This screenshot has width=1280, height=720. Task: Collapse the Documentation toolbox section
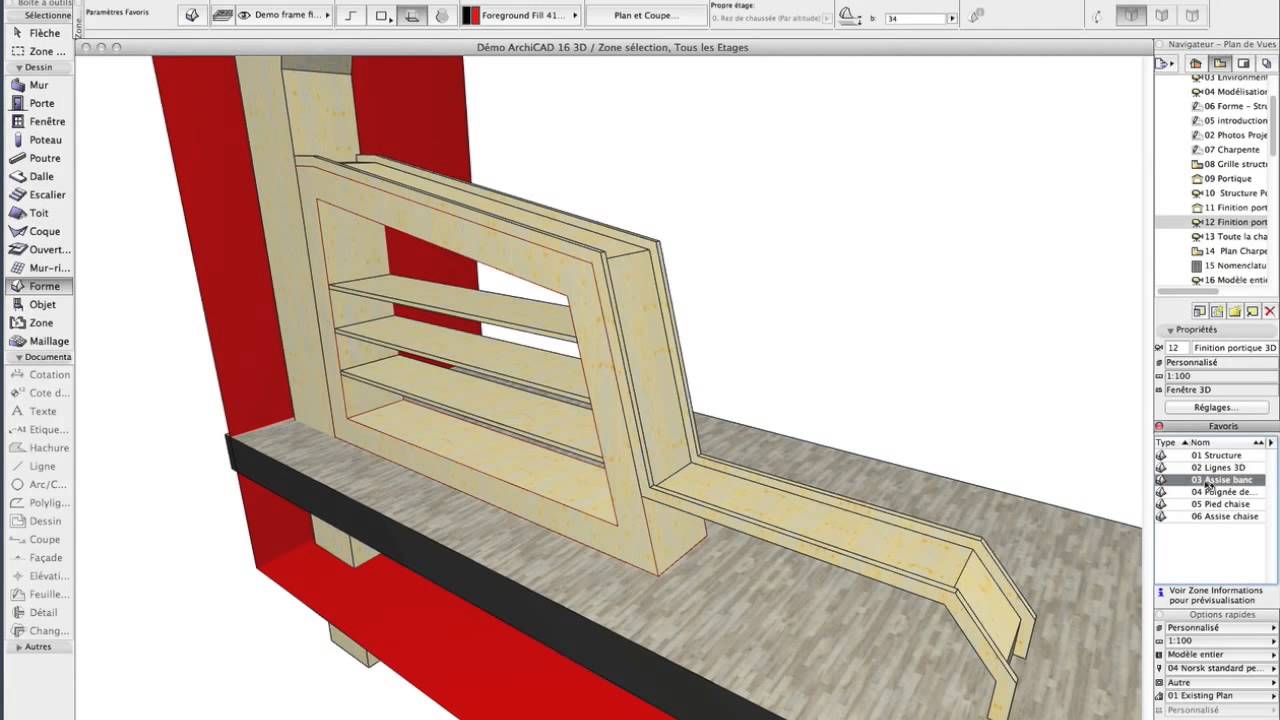38,357
